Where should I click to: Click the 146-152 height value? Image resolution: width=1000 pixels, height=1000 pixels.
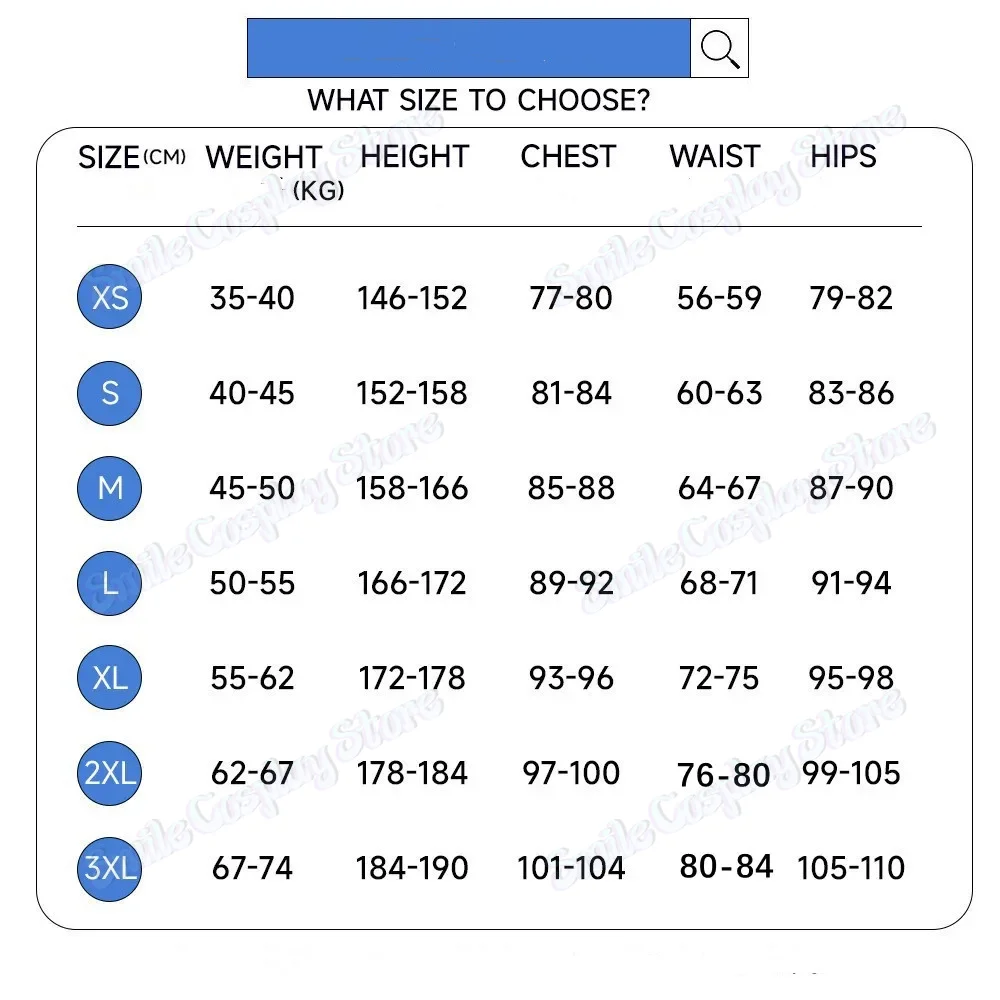click(x=412, y=298)
